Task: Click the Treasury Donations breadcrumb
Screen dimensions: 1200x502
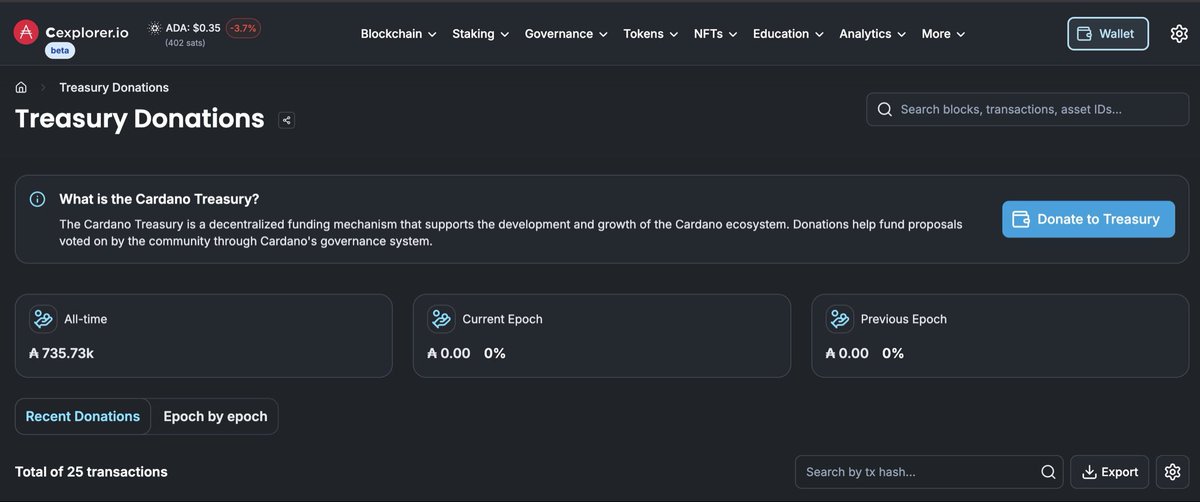Action: (x=114, y=88)
